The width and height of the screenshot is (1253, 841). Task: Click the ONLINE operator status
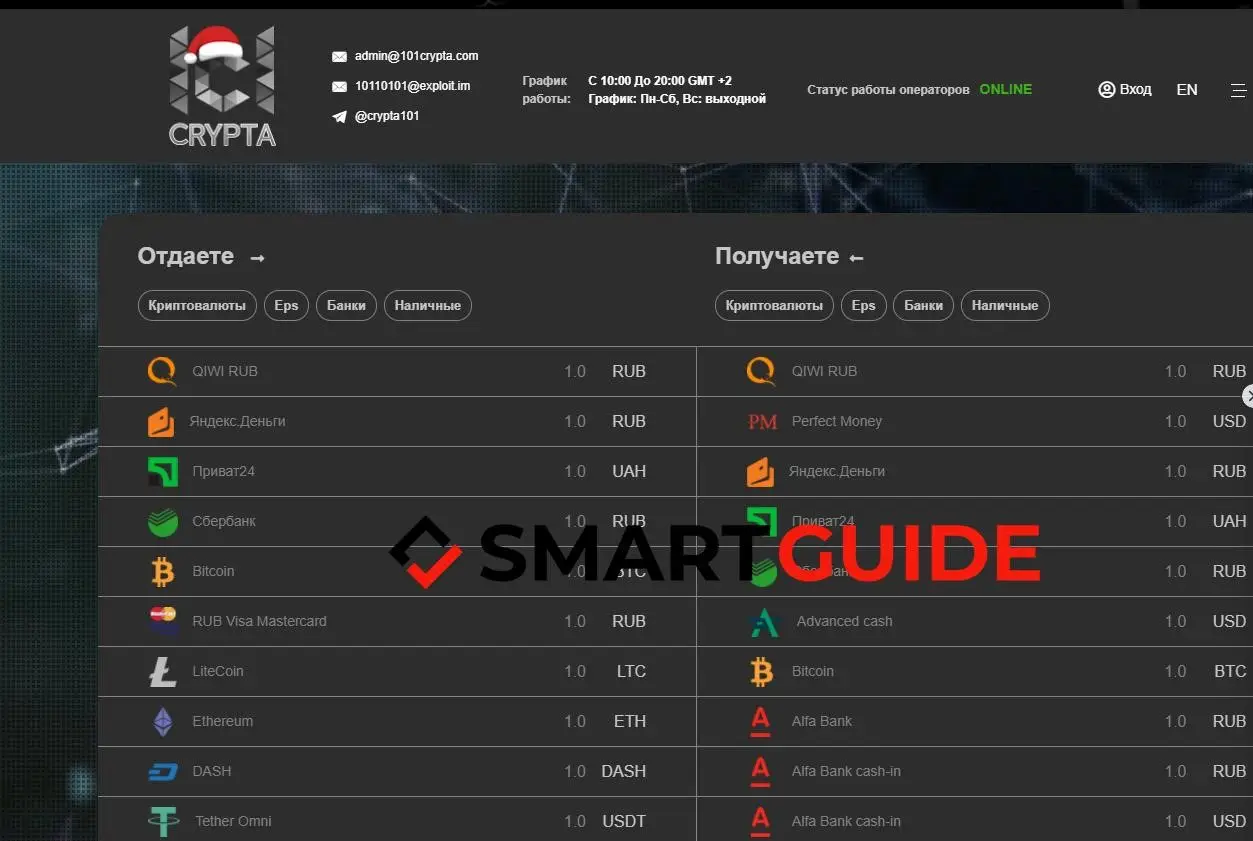click(1006, 89)
